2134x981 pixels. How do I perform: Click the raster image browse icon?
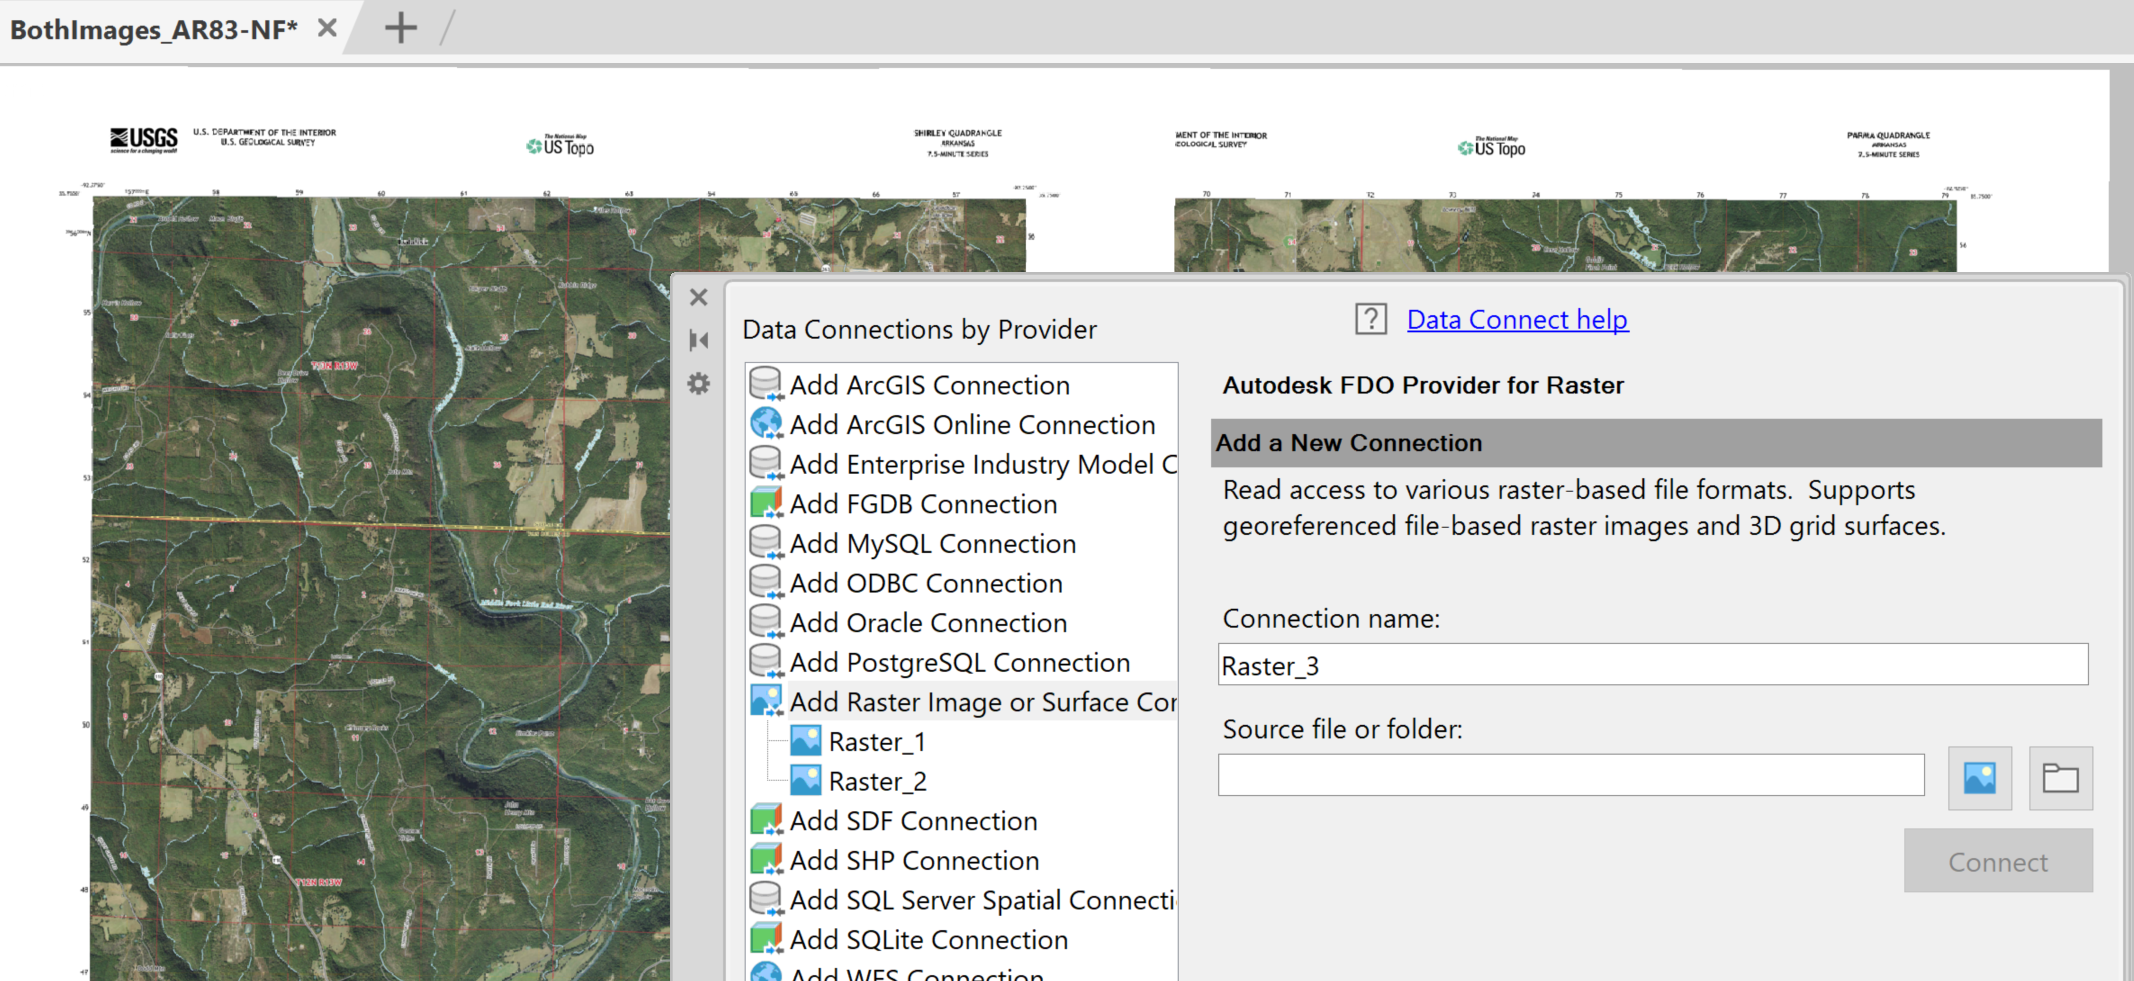pyautogui.click(x=1979, y=777)
